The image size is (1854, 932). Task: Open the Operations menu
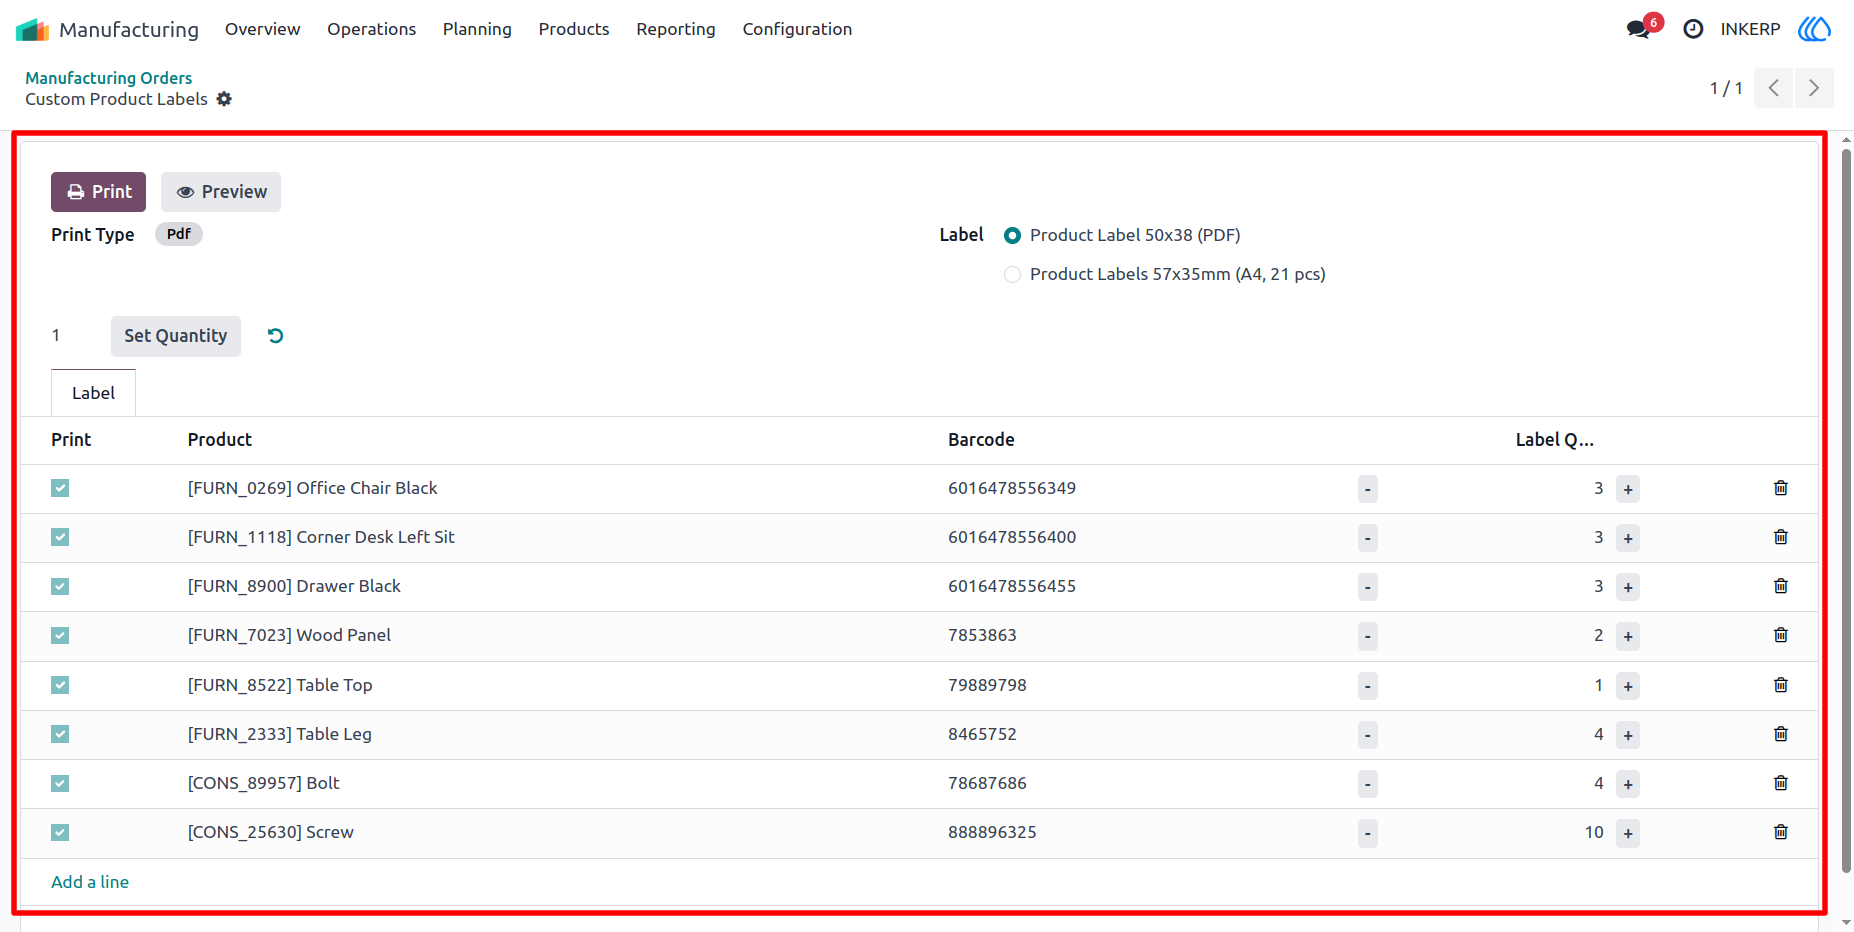371,29
